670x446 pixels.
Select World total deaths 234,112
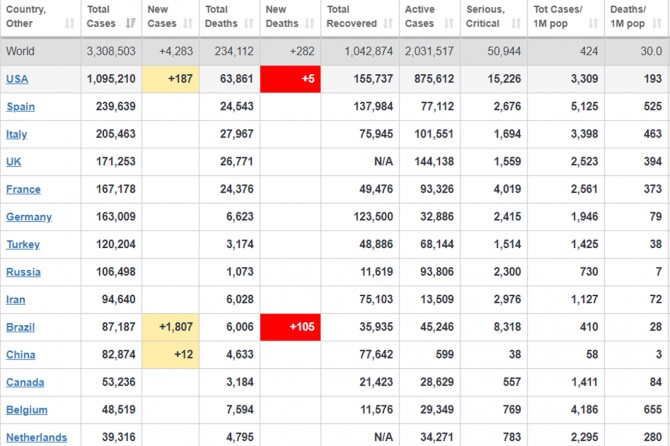coord(234,51)
